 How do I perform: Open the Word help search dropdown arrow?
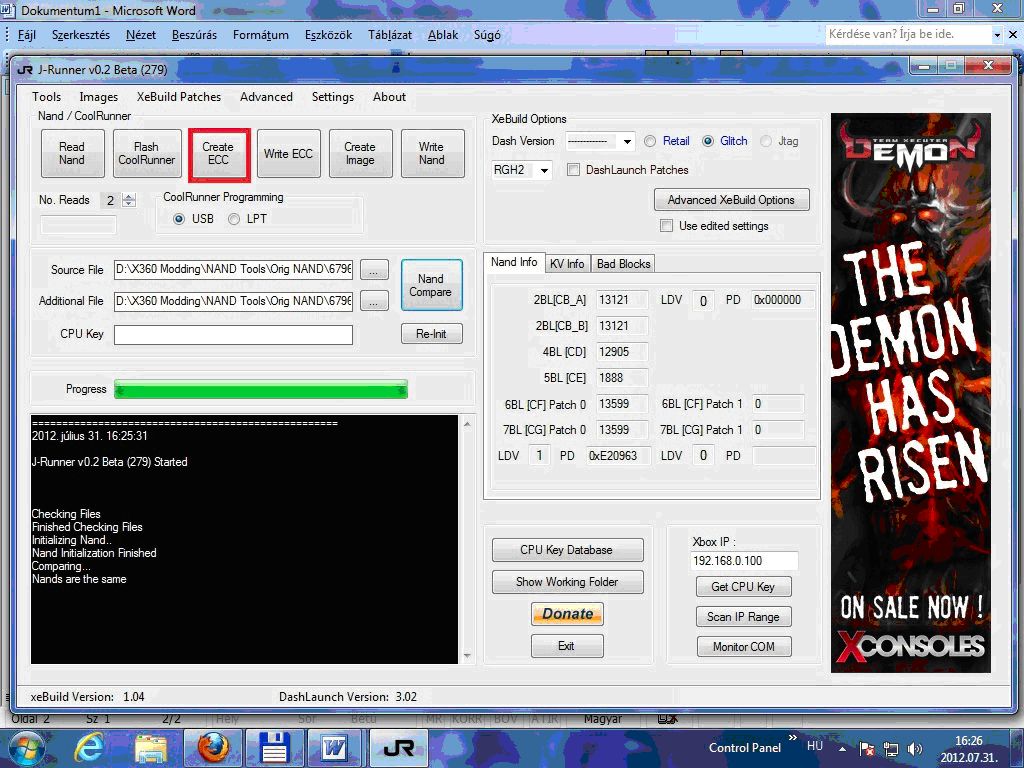[x=997, y=34]
